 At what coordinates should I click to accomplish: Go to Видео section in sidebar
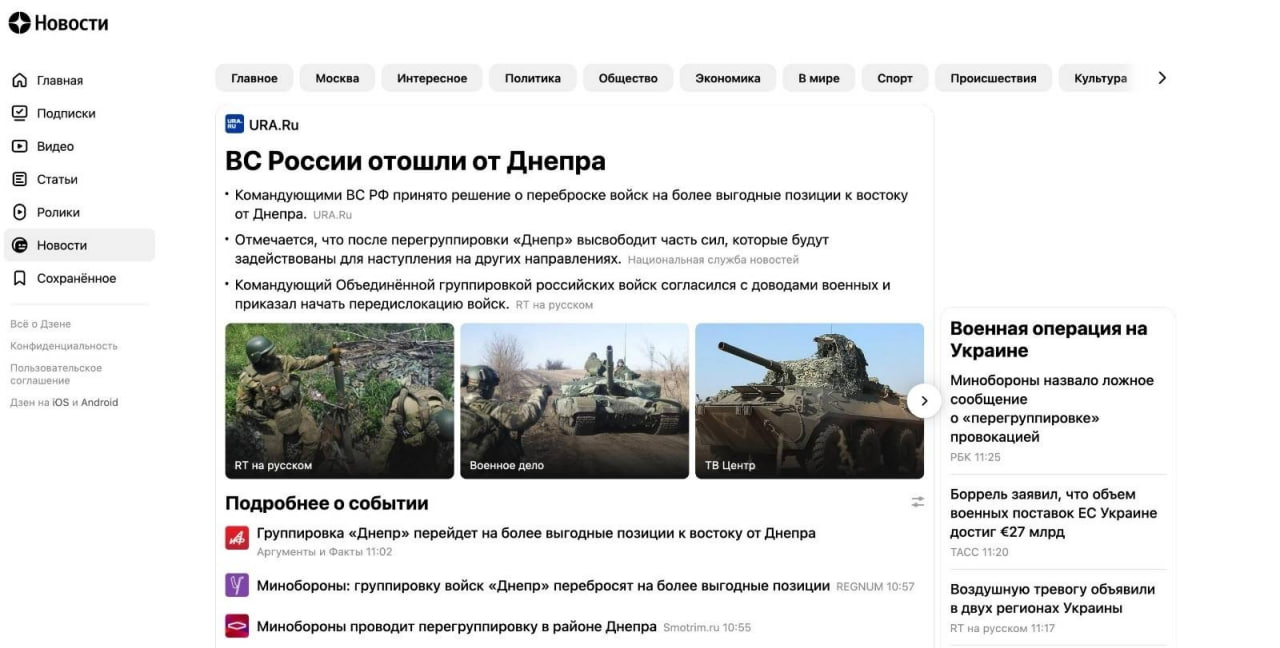[x=55, y=146]
